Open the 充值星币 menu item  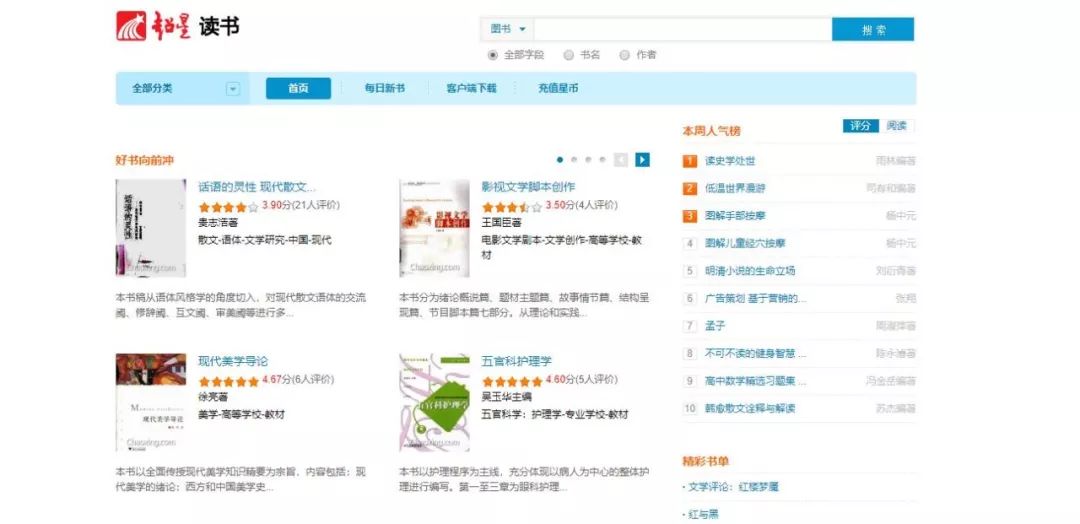pyautogui.click(x=558, y=88)
